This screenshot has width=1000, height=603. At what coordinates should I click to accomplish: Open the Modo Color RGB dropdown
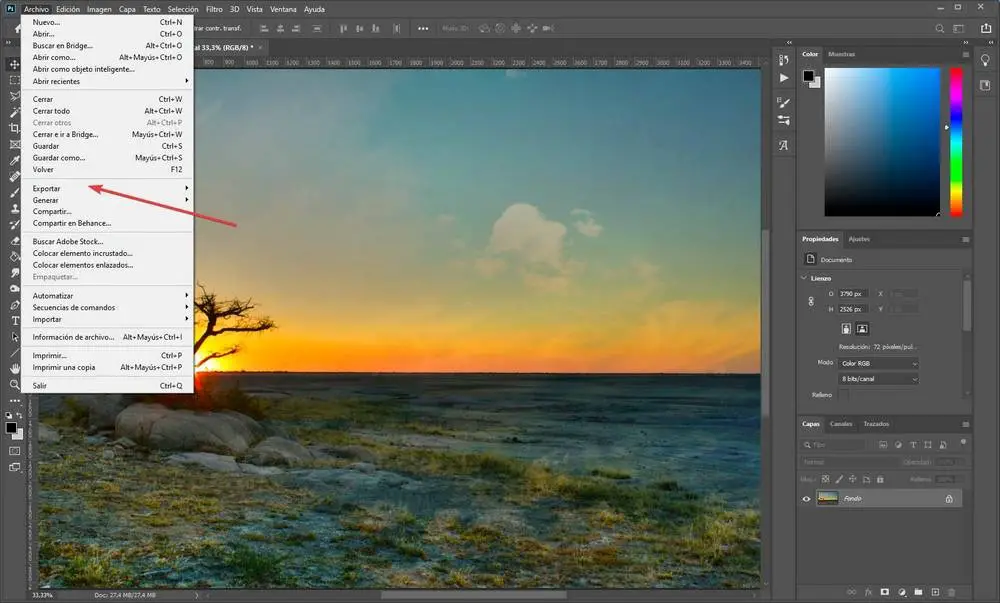click(878, 362)
